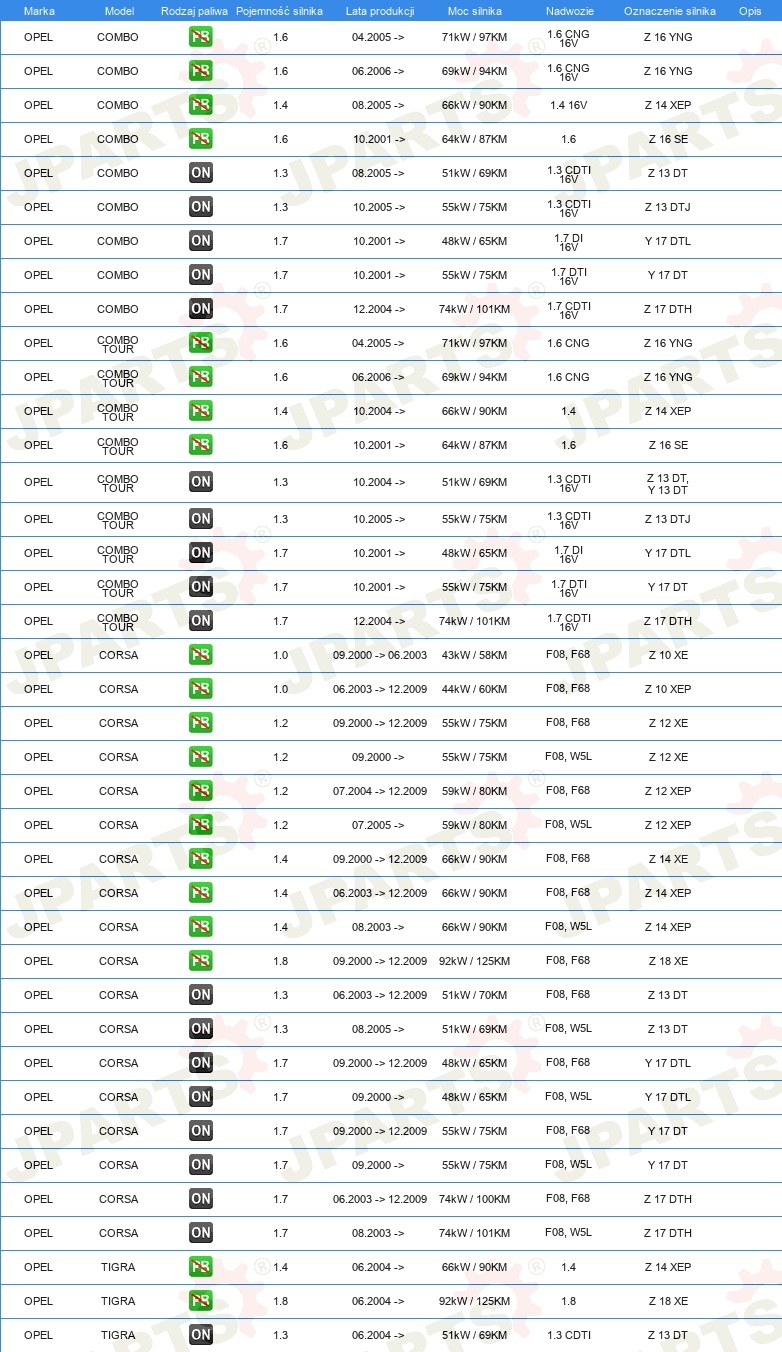This screenshot has width=782, height=1352.
Task: Select ON diesel icon in COMBO 08.2005 Z 13 DT row
Action: click(200, 173)
